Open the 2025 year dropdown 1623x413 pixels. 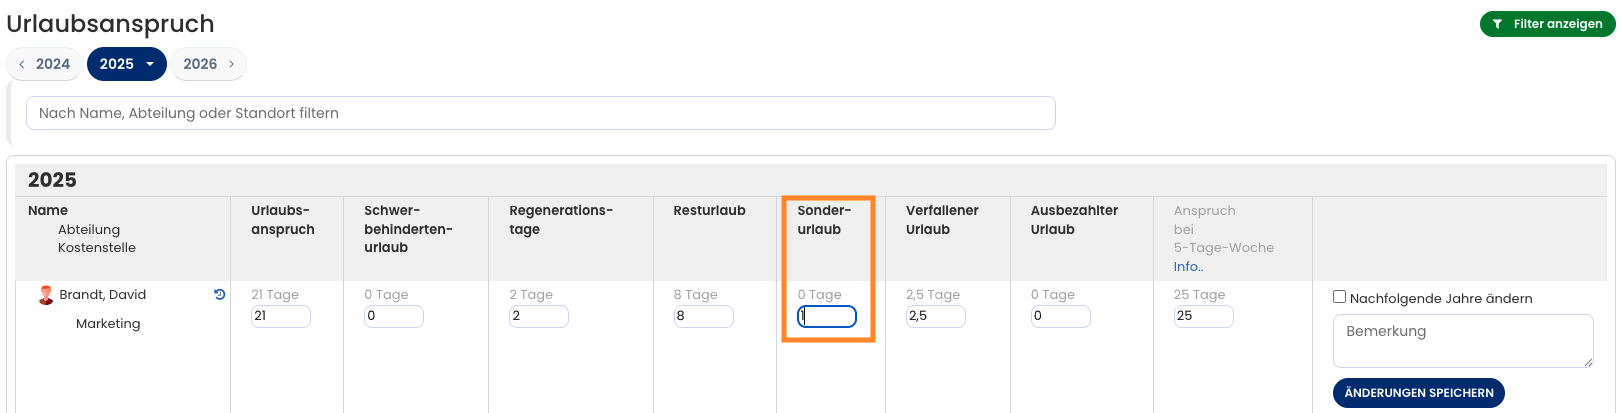click(127, 64)
